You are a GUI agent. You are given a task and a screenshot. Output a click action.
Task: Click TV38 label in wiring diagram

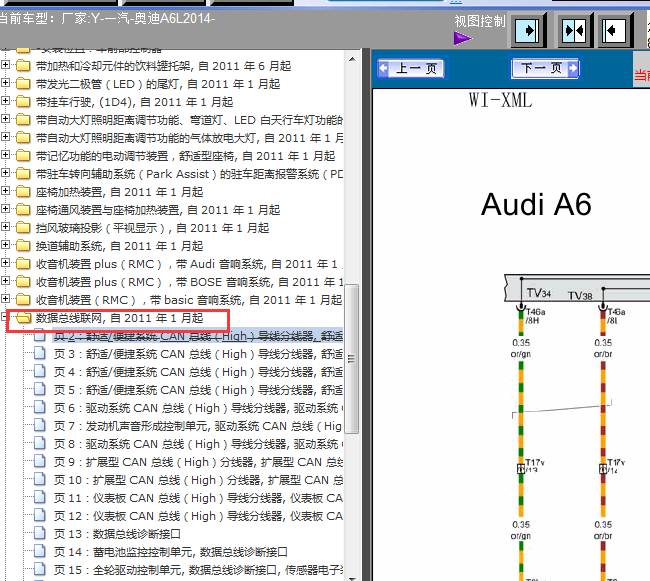580,295
